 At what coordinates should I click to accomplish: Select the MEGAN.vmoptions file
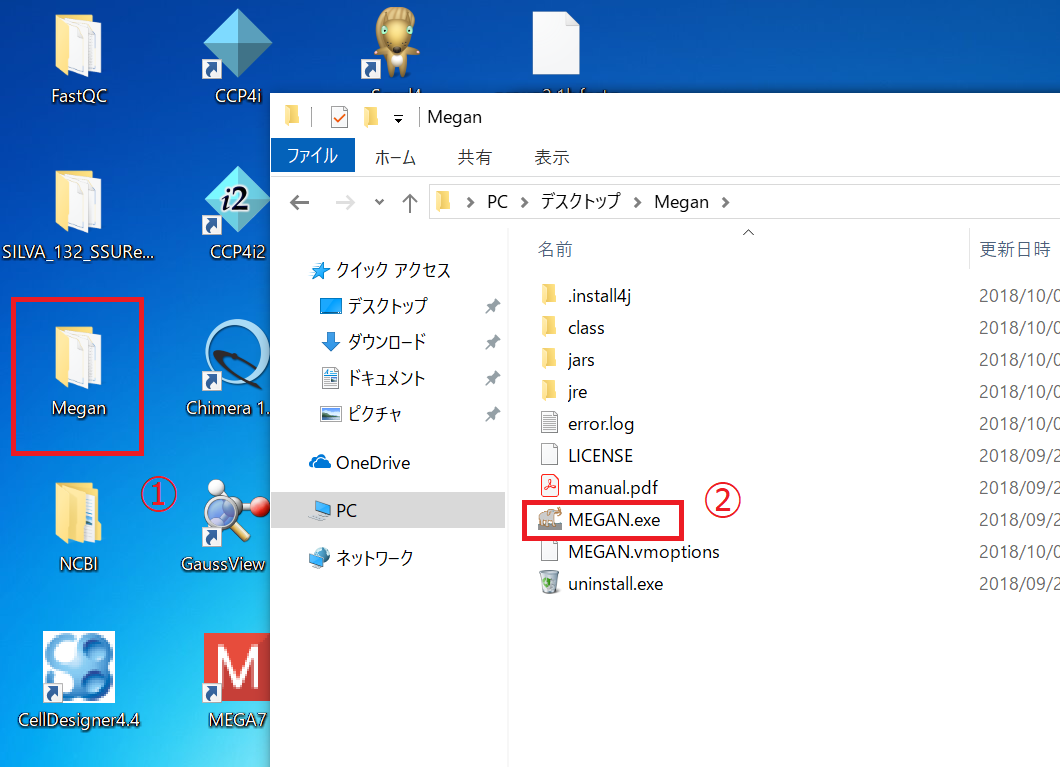pos(629,551)
